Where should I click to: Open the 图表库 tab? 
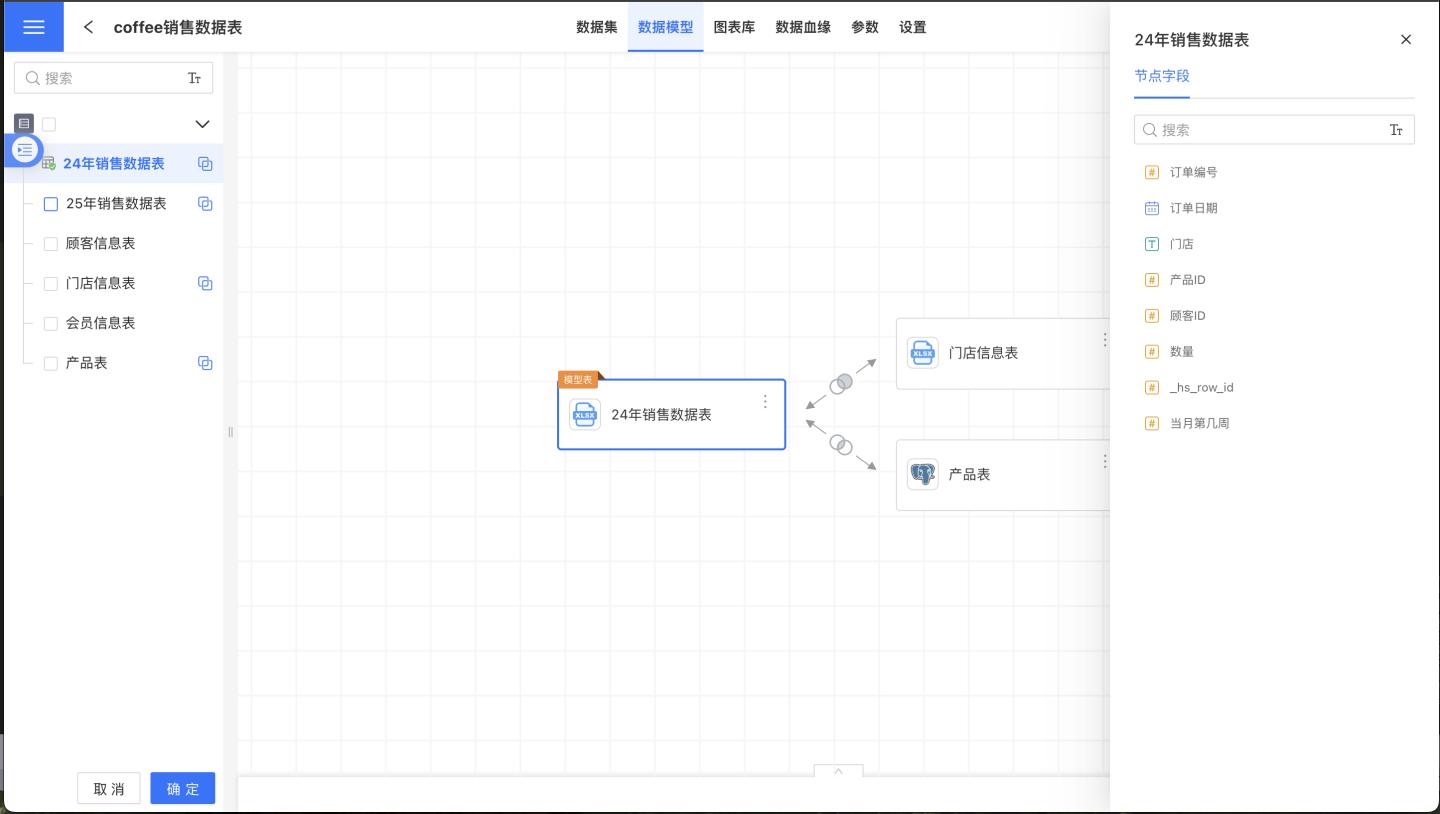pos(734,27)
